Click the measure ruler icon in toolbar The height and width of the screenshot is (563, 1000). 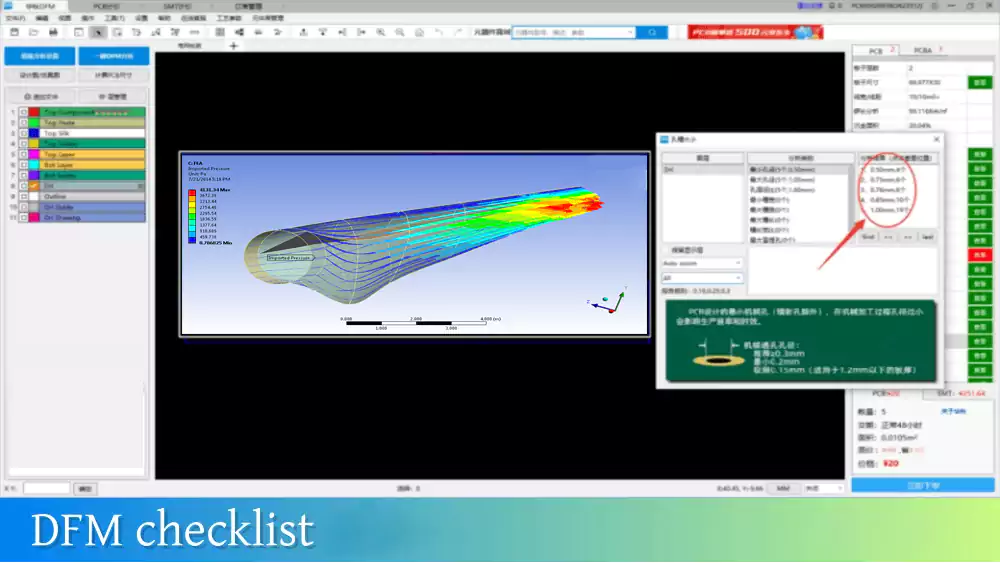(195, 32)
